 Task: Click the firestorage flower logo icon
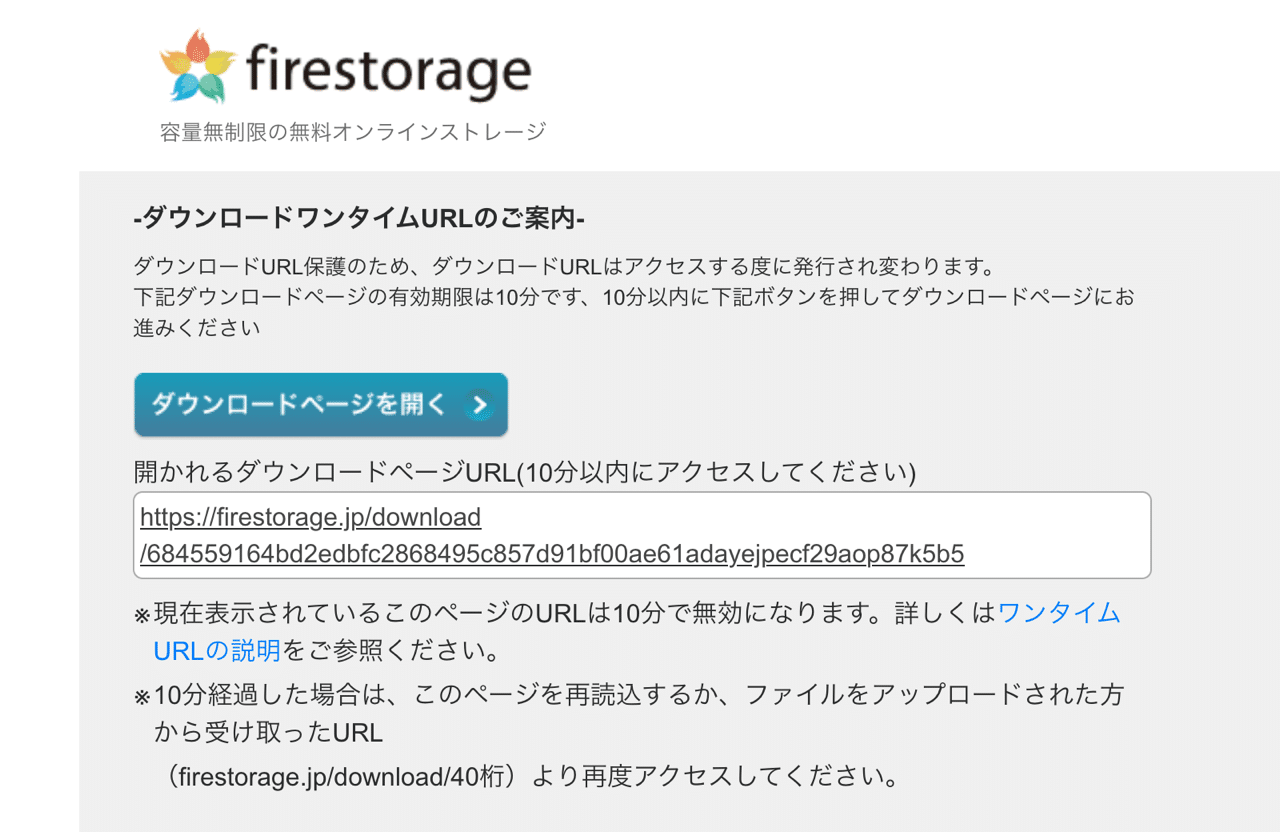pyautogui.click(x=197, y=65)
